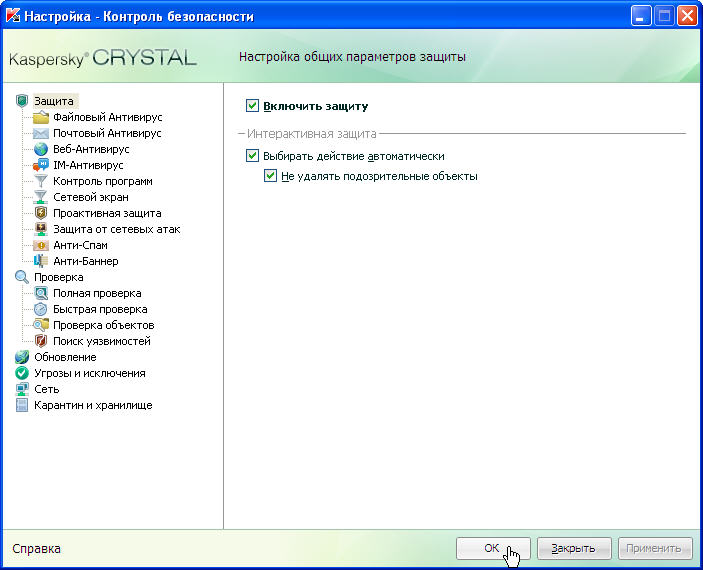Click the OK button

(493, 548)
